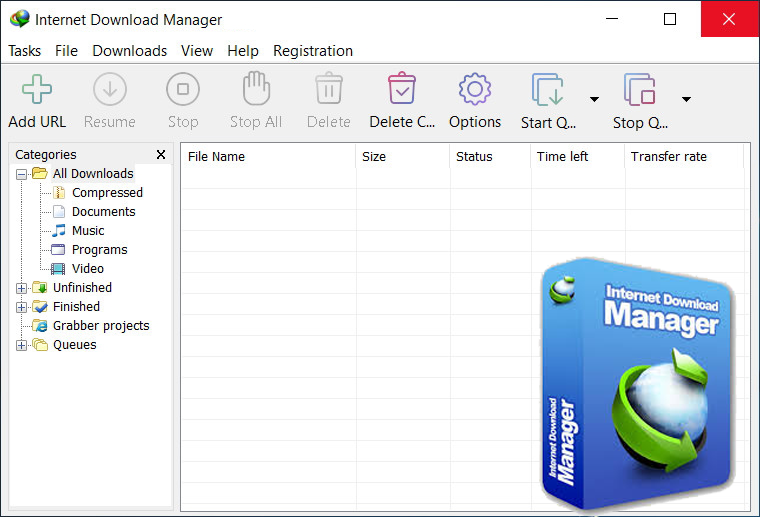Screen dimensions: 760x517
Task: Click the Categories panel title
Action: tap(46, 155)
